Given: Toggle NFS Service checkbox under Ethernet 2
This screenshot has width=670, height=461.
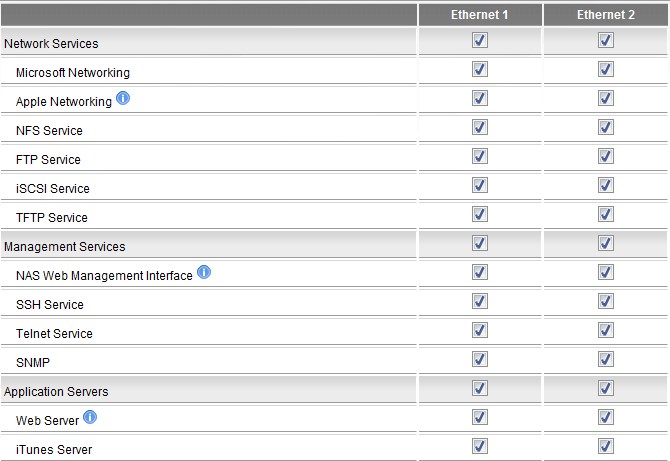Looking at the screenshot, I should (x=605, y=127).
